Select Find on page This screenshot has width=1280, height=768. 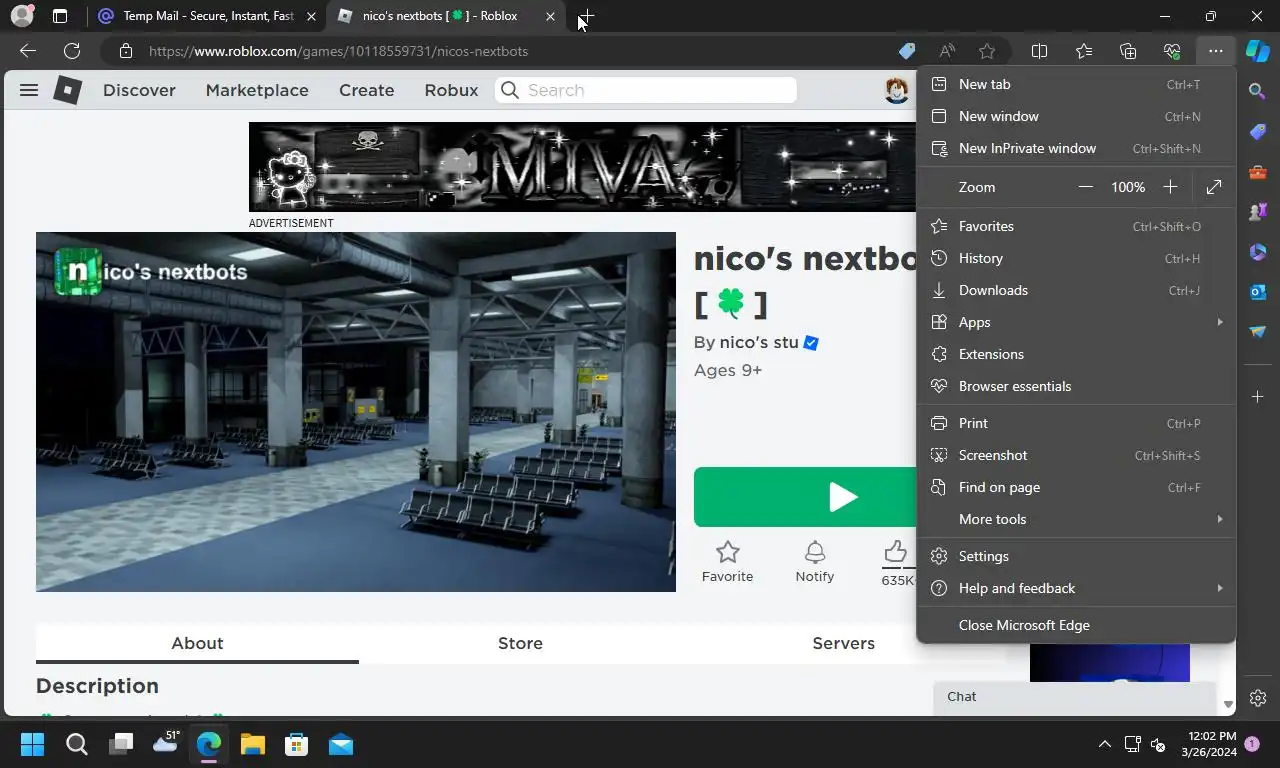click(1076, 487)
